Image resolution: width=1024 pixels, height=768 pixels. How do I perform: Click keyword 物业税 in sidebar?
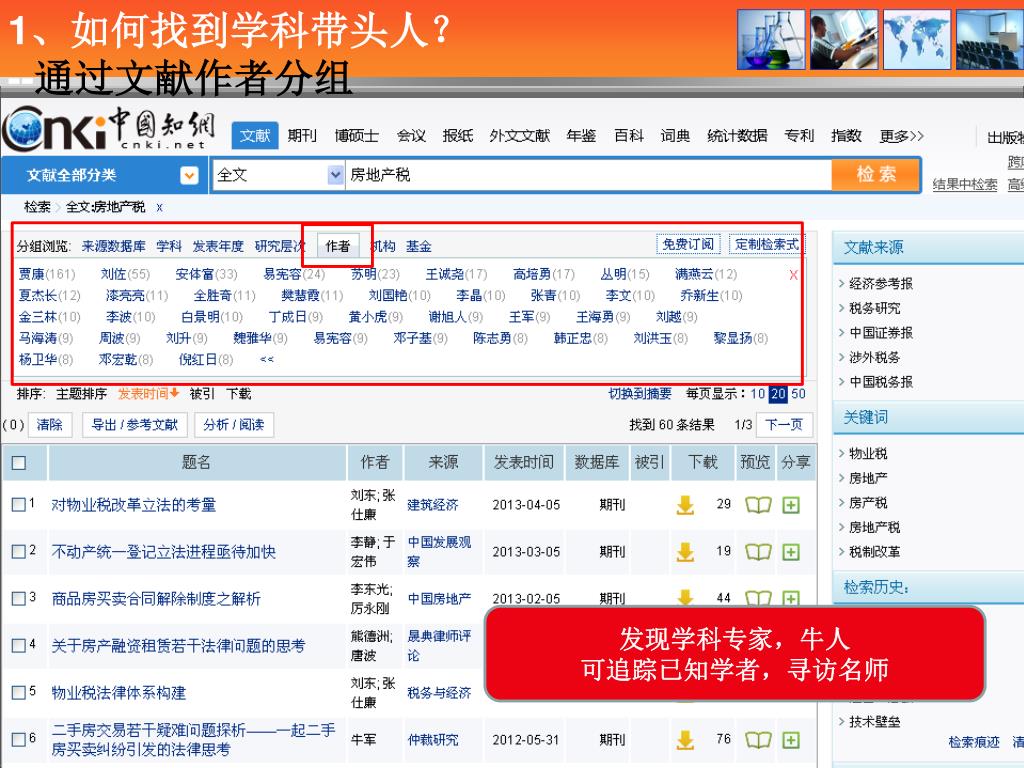868,453
